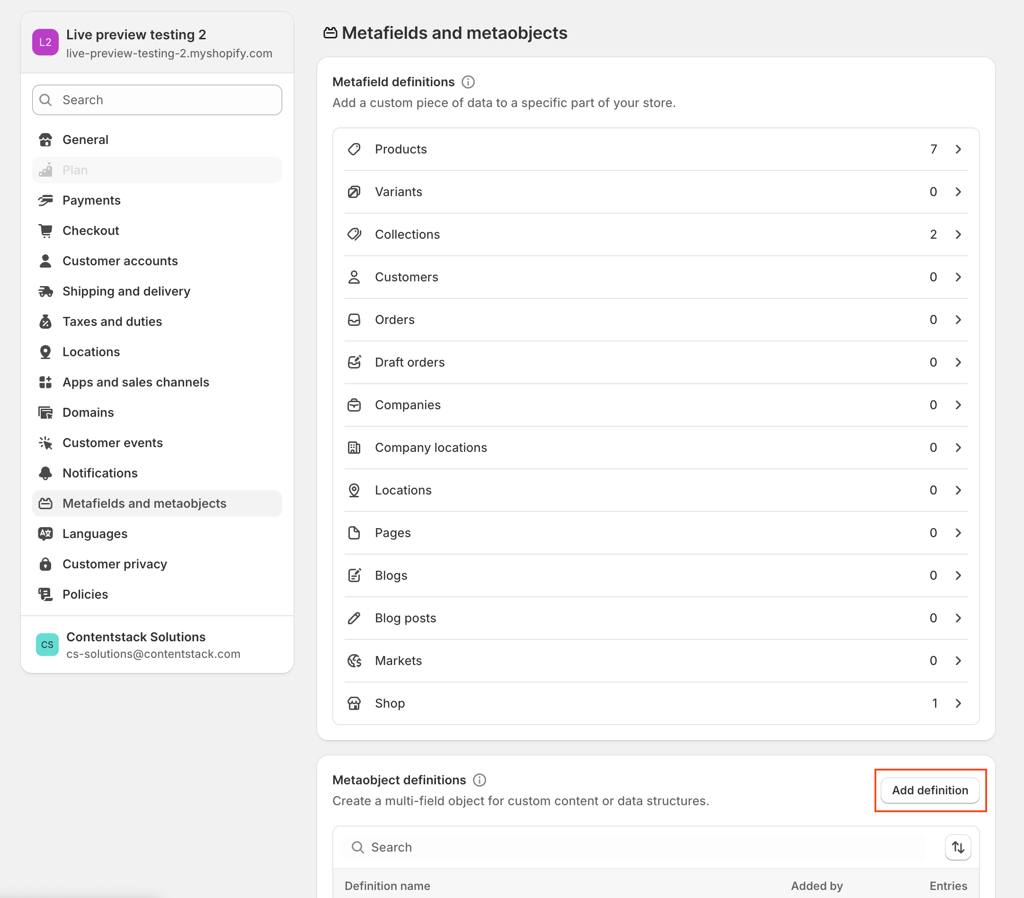Expand the Variants row chevron

click(958, 192)
